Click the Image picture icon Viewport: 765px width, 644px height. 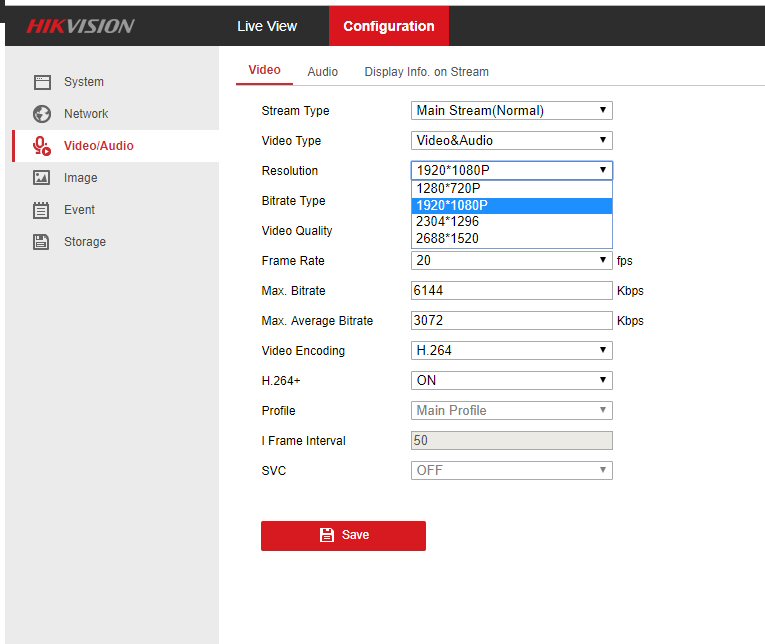pyautogui.click(x=42, y=178)
